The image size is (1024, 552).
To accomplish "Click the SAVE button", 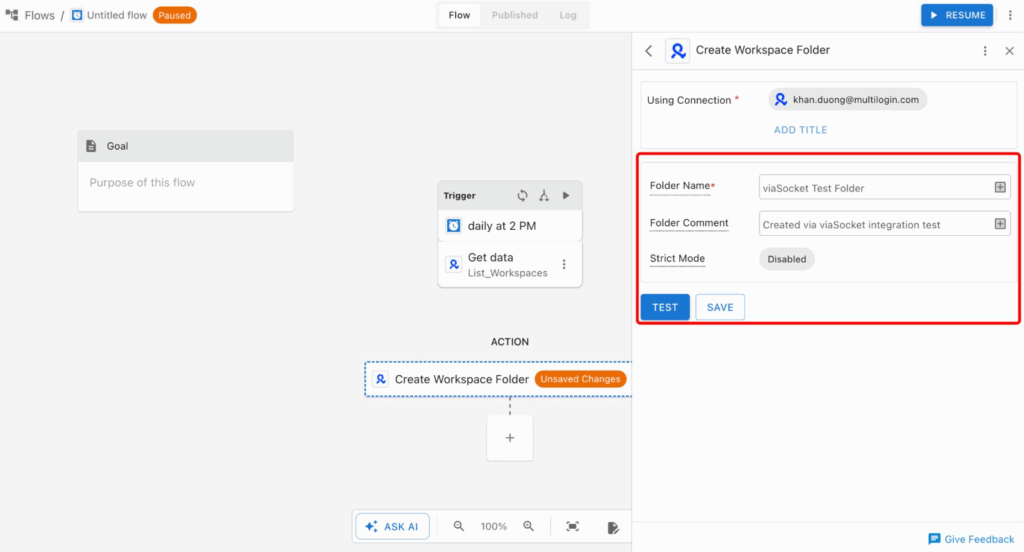I will click(720, 307).
